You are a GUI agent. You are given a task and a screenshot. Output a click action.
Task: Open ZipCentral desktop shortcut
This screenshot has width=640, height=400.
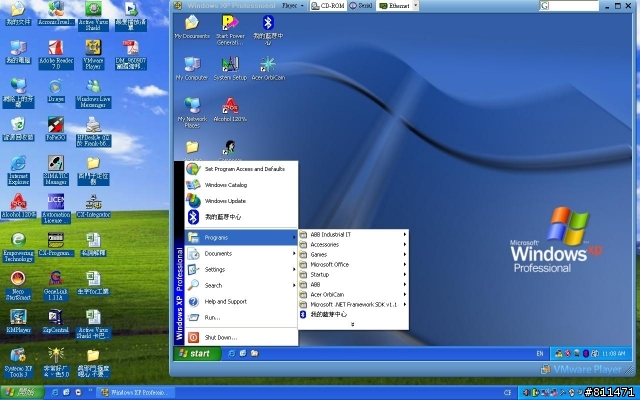tap(56, 321)
